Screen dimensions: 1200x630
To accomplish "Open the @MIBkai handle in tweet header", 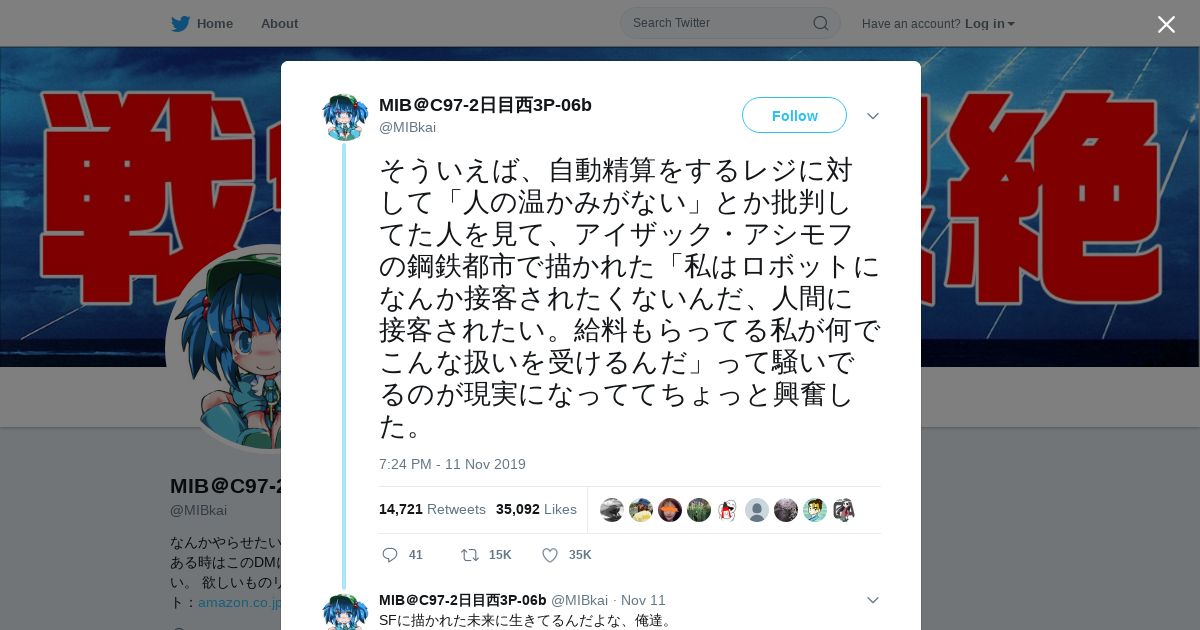I will (407, 127).
